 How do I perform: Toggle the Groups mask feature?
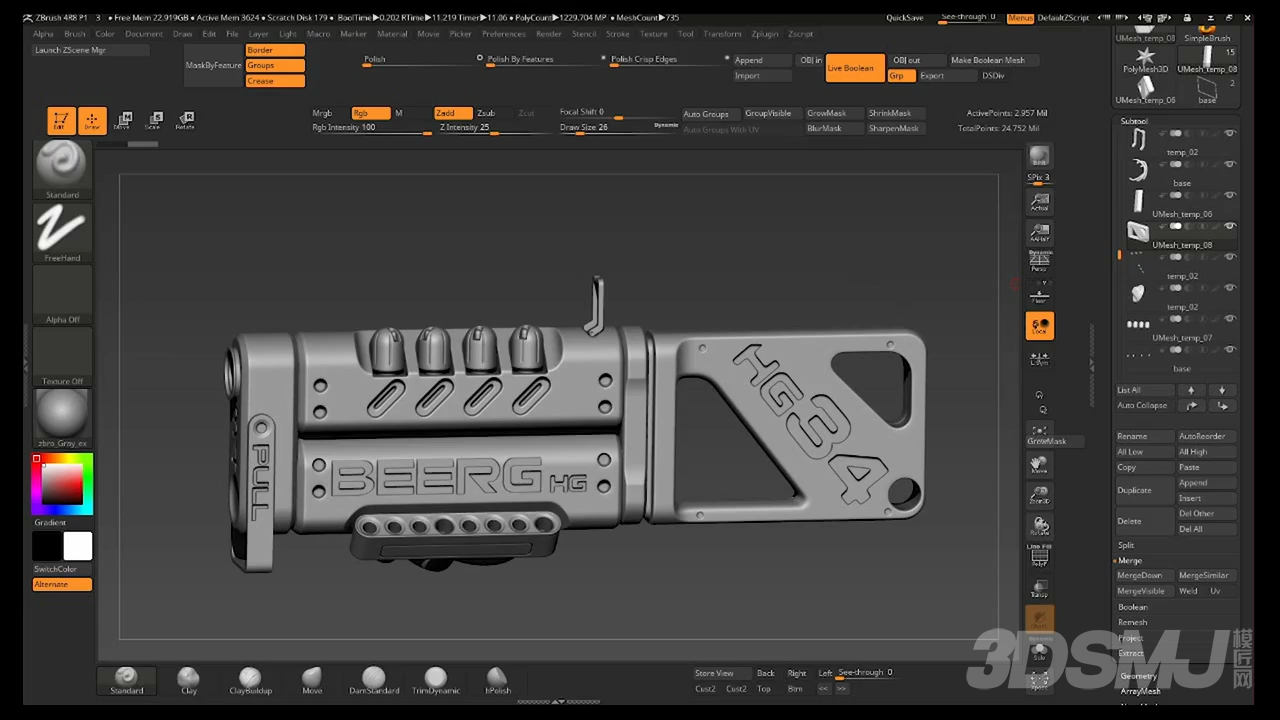pos(275,65)
